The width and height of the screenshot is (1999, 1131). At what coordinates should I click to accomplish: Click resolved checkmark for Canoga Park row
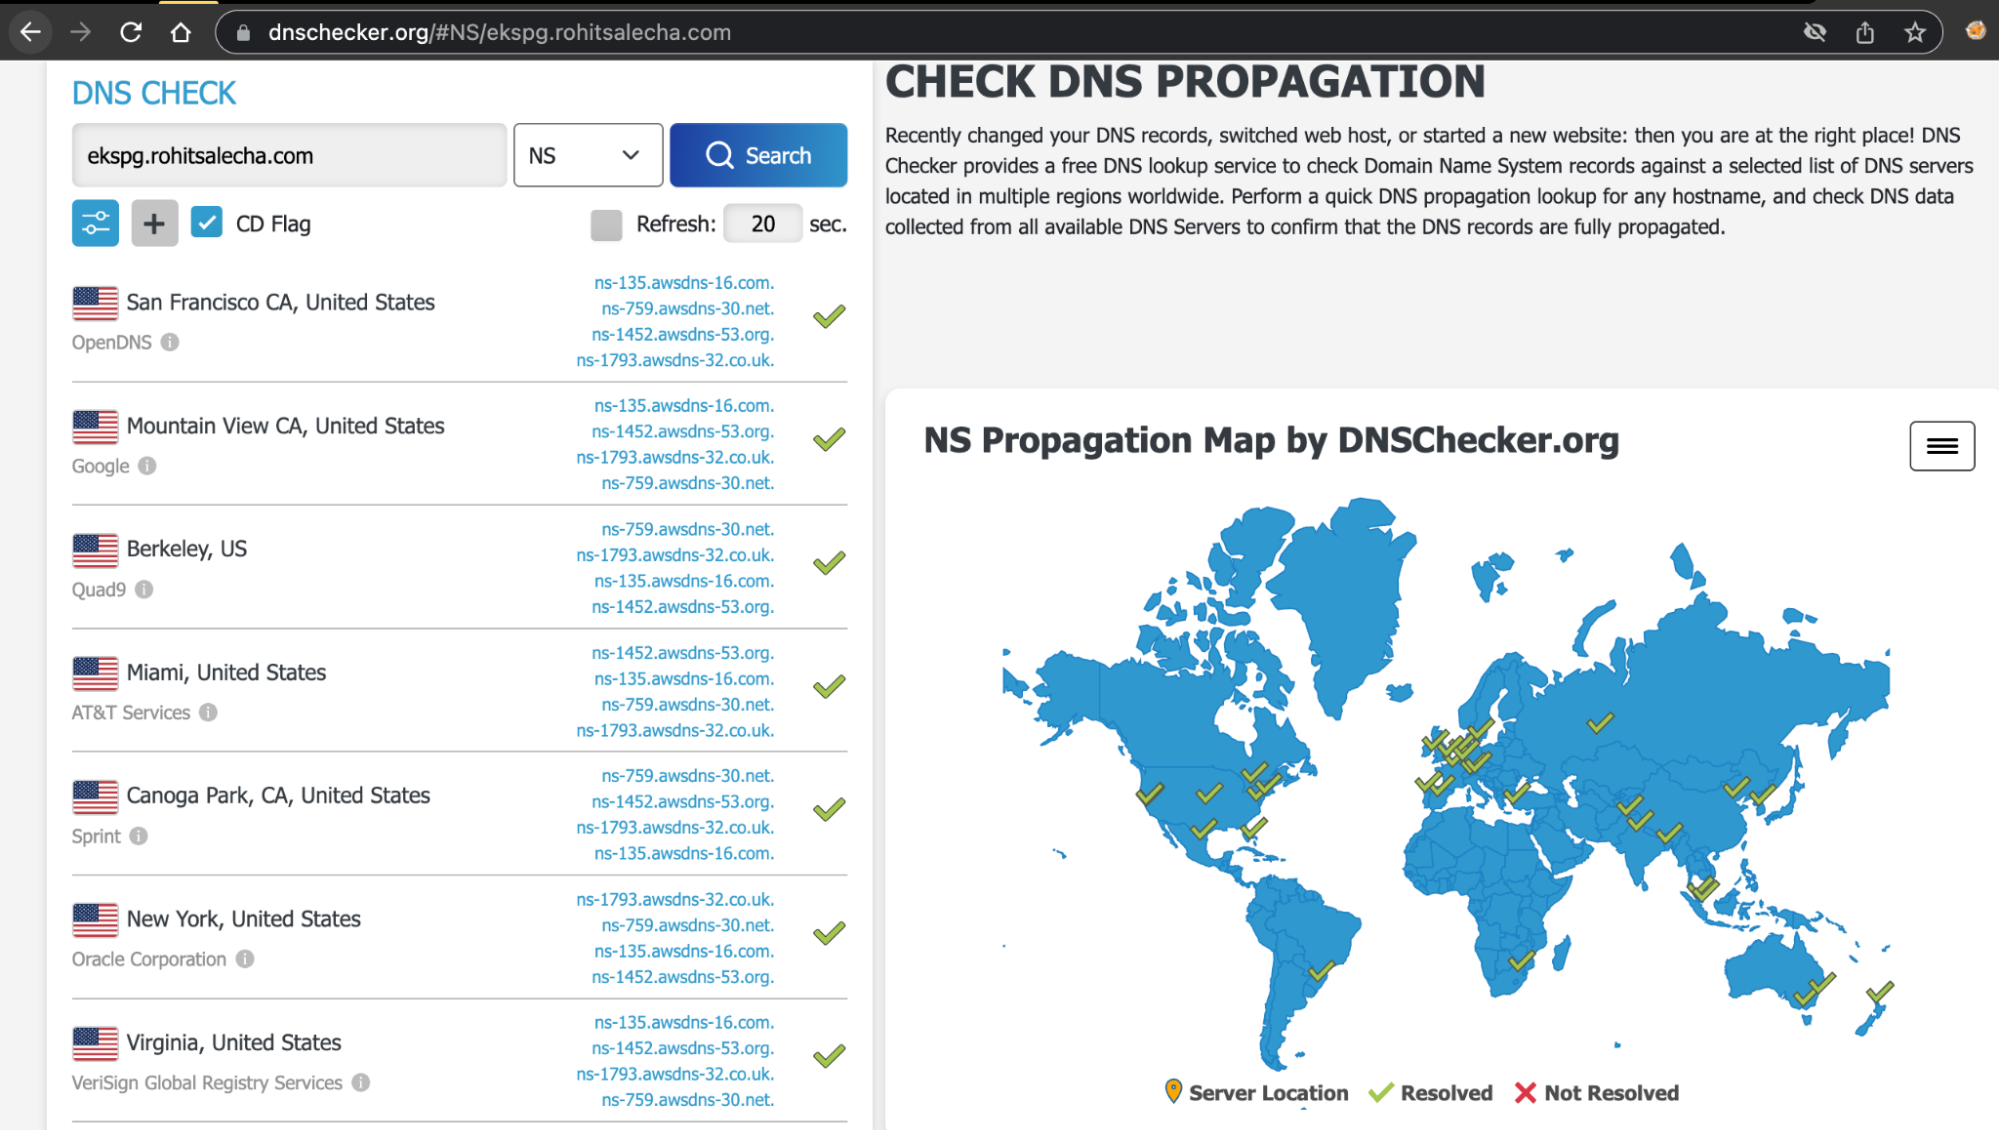tap(829, 810)
